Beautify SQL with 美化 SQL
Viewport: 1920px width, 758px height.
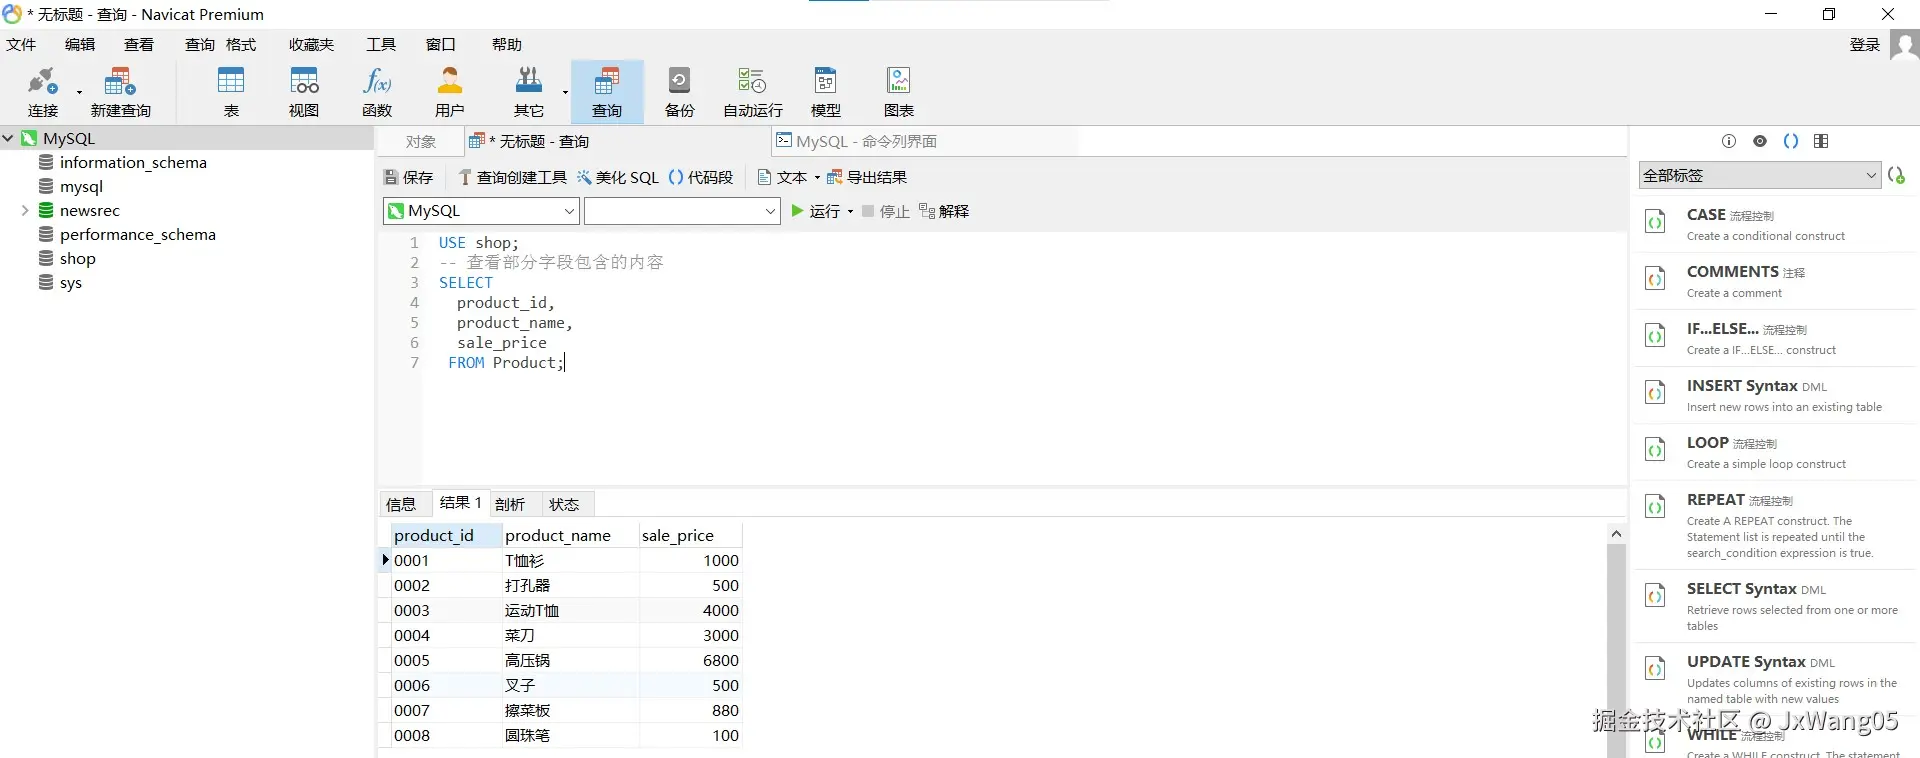click(x=617, y=177)
